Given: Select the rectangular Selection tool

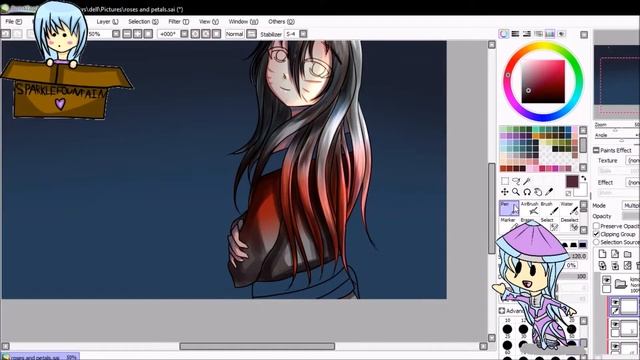Looking at the screenshot, I should point(505,181).
